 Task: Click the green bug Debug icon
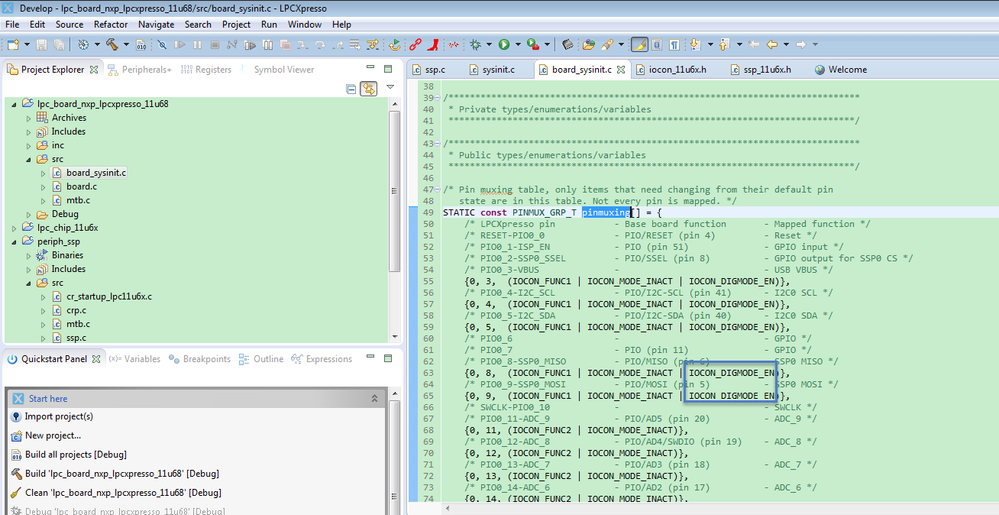(475, 45)
